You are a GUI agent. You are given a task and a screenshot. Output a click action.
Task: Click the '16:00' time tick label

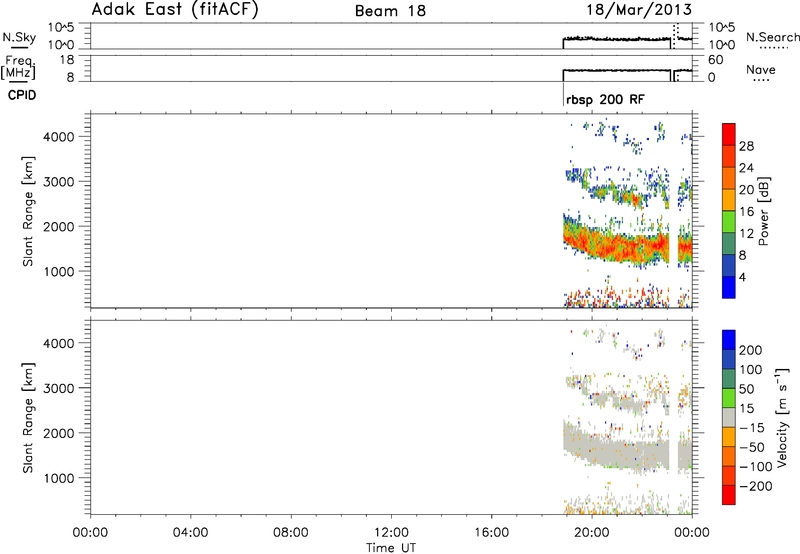click(x=491, y=533)
